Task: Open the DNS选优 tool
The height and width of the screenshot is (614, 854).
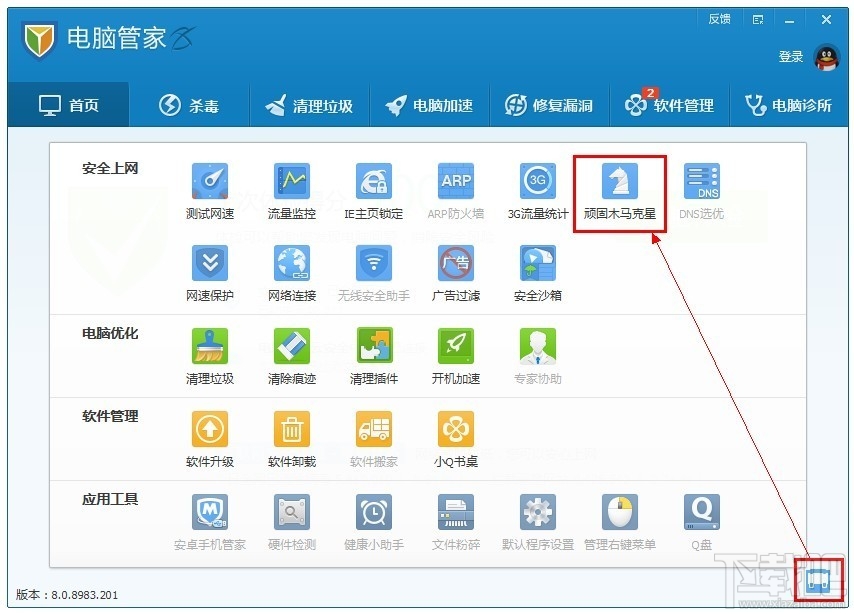Action: pos(702,191)
